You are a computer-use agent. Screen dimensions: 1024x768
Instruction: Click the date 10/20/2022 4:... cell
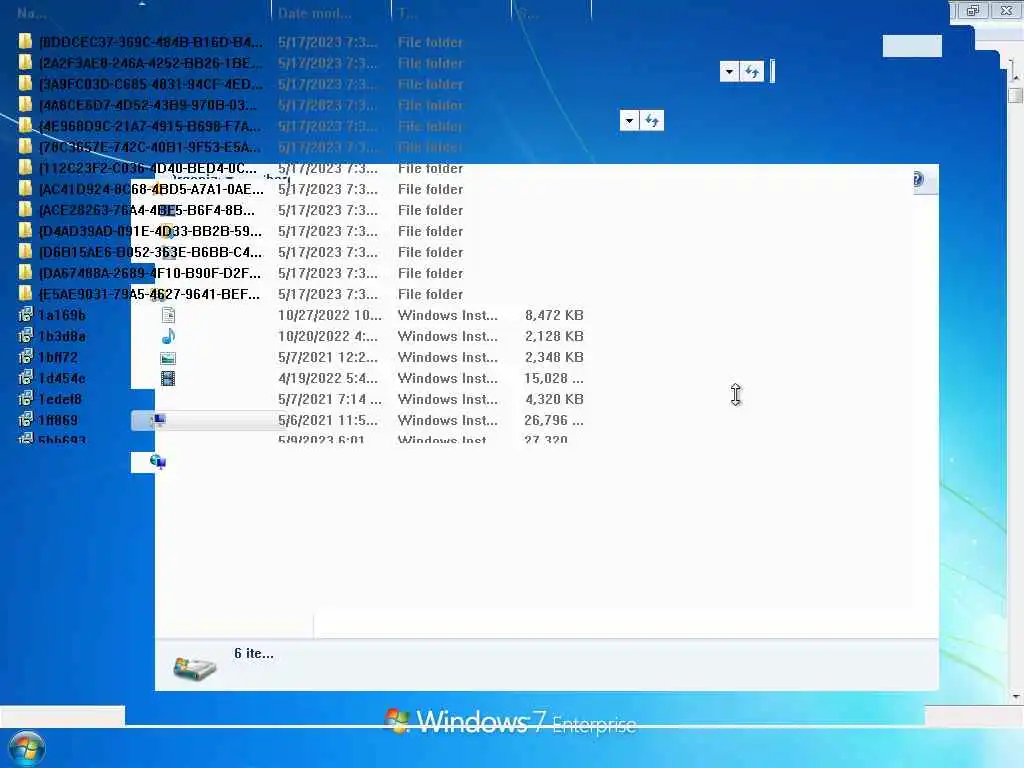328,336
